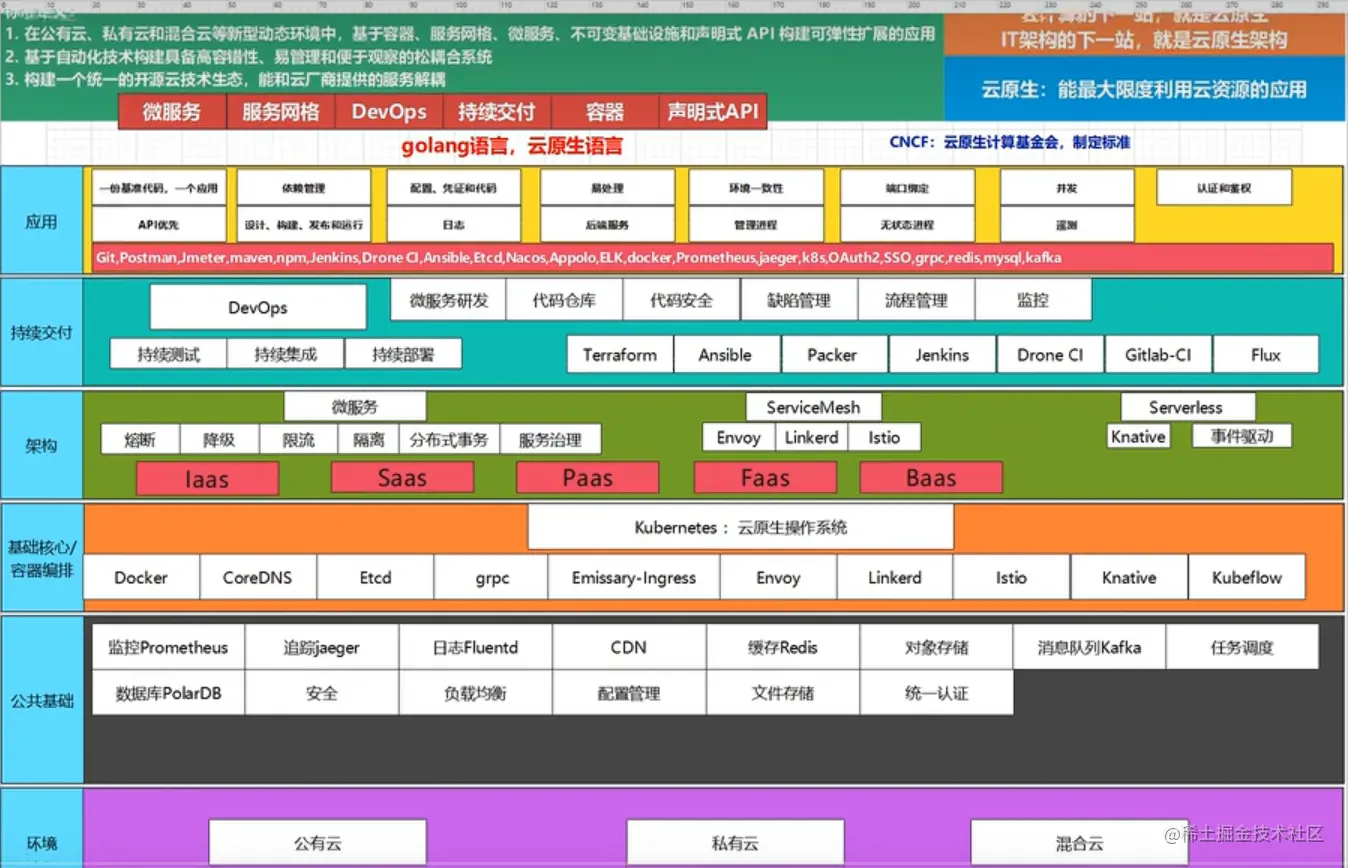The width and height of the screenshot is (1348, 868).
Task: Click the 认证和鉴权 box
Action: 1224,188
